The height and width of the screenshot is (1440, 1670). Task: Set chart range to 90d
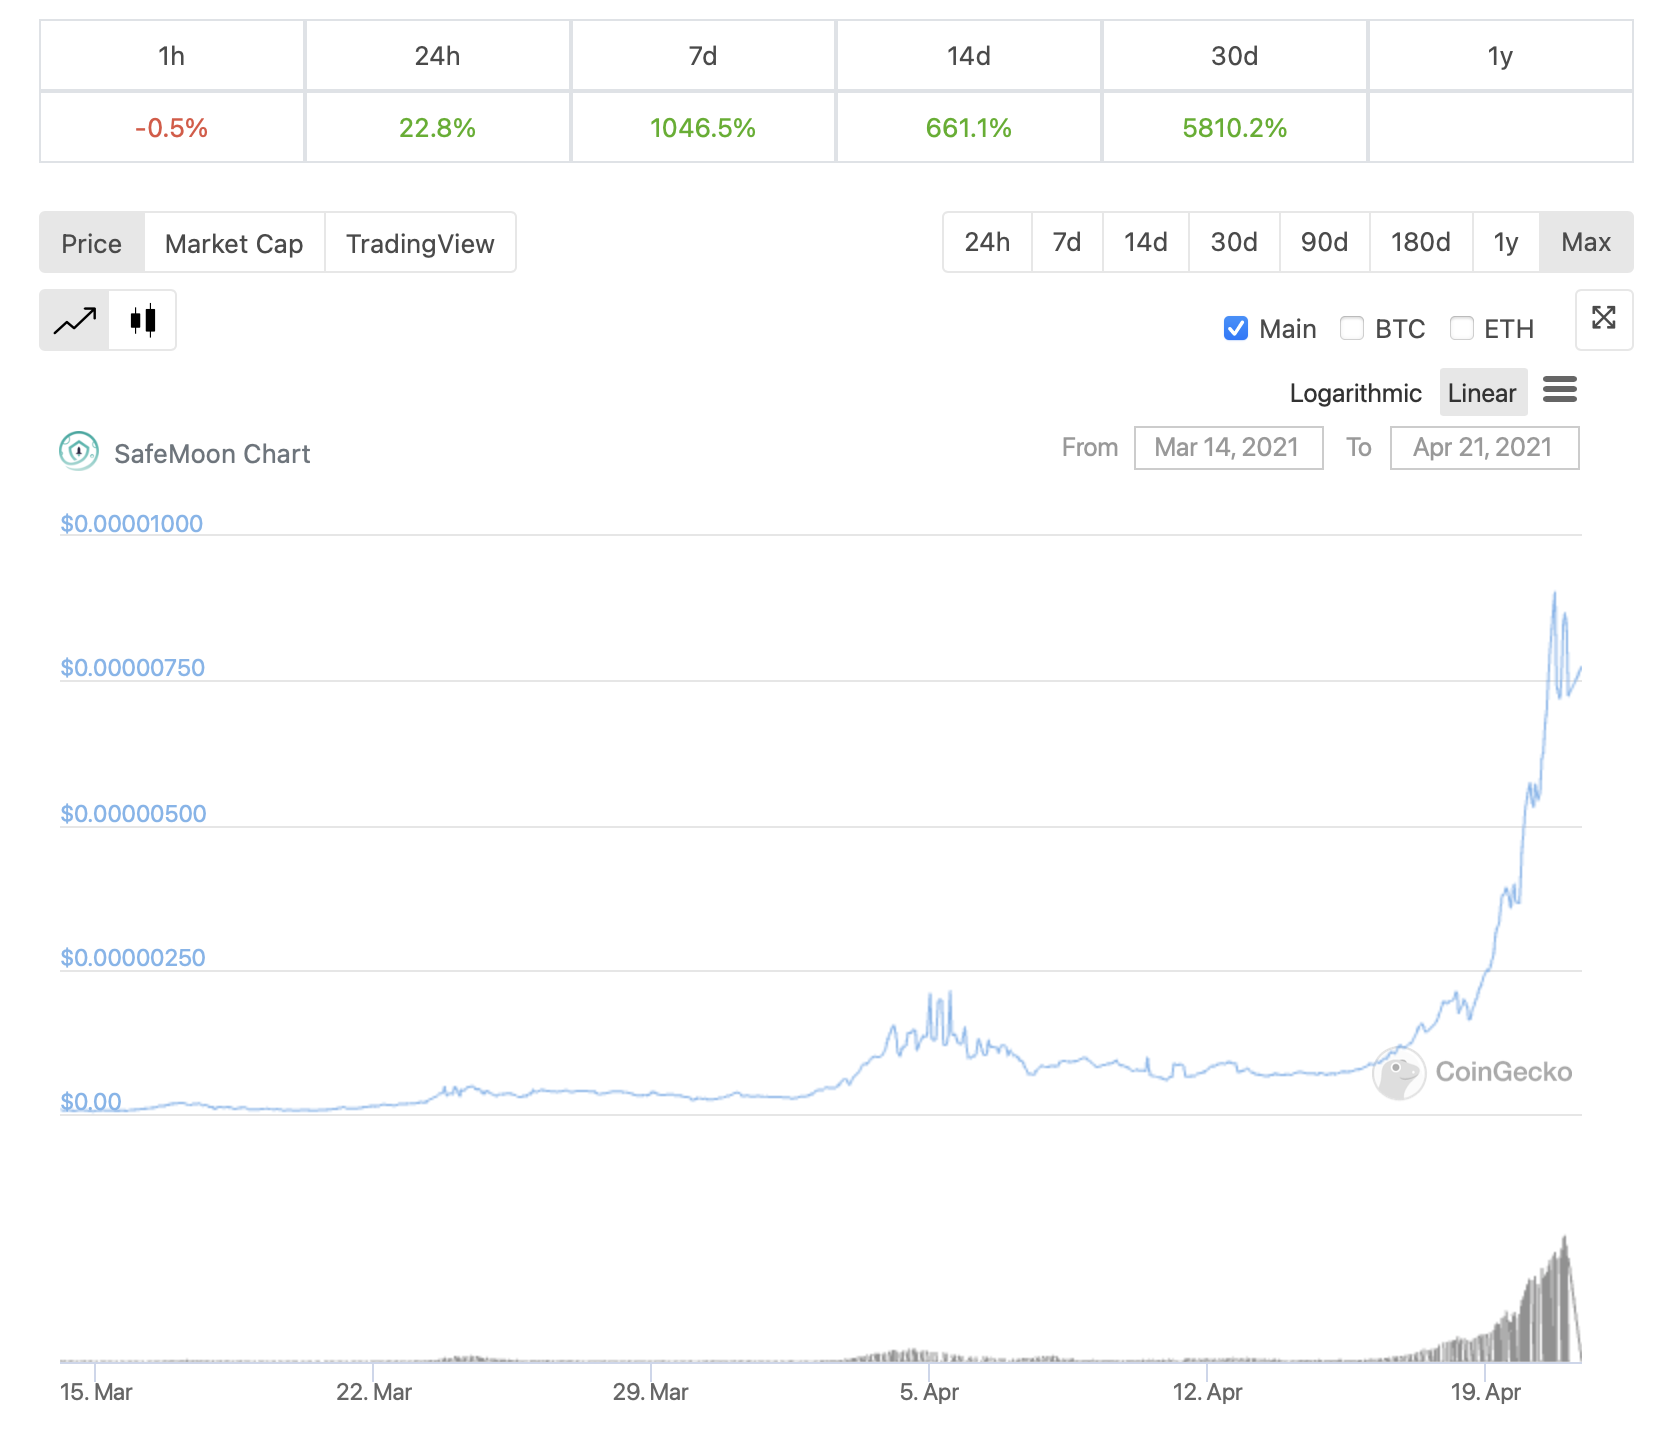(x=1325, y=242)
